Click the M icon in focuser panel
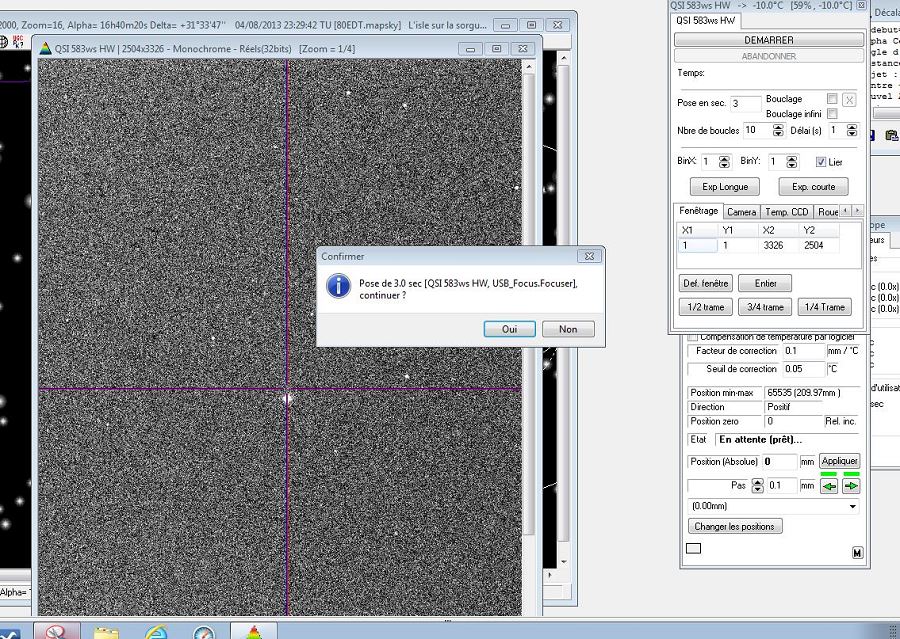This screenshot has height=639, width=900. click(x=857, y=553)
